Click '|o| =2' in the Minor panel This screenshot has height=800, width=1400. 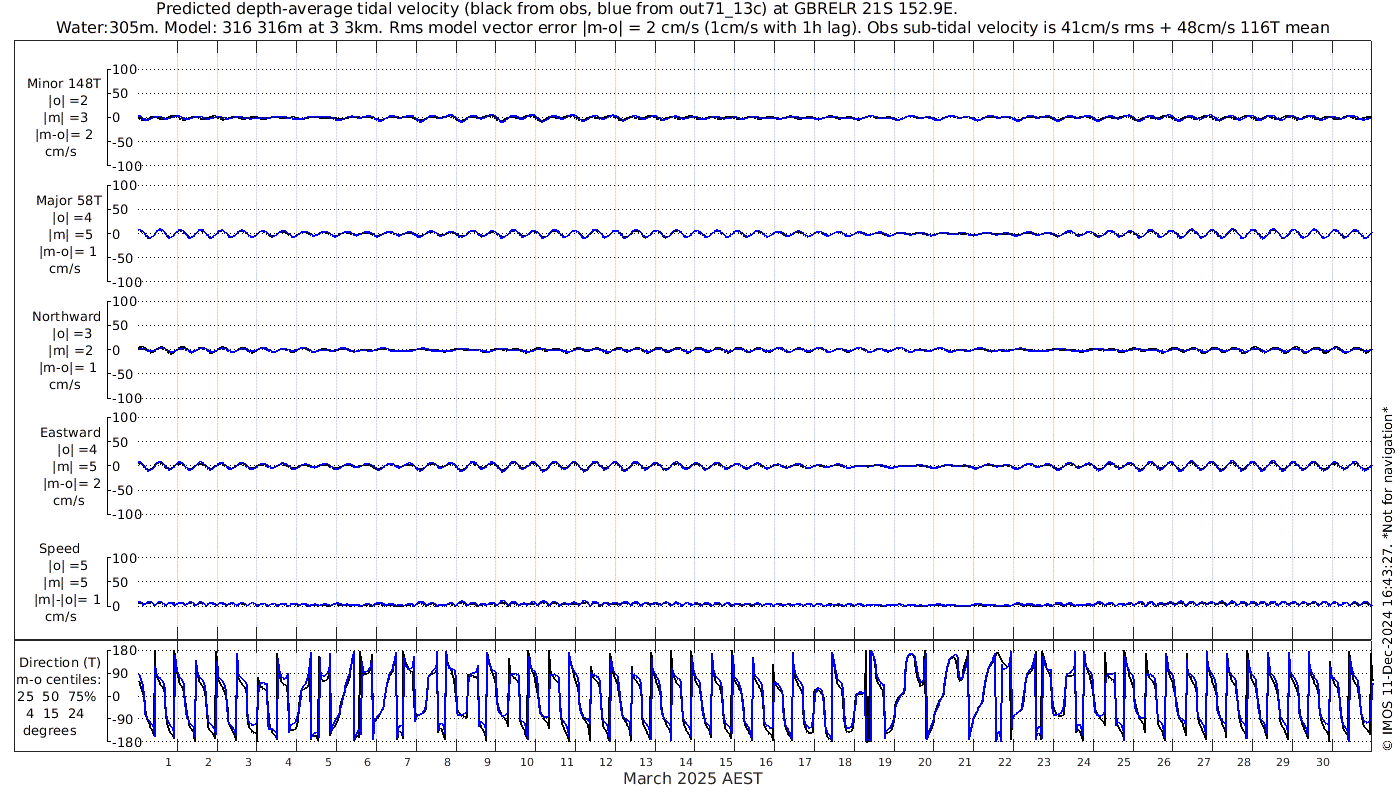[x=69, y=101]
